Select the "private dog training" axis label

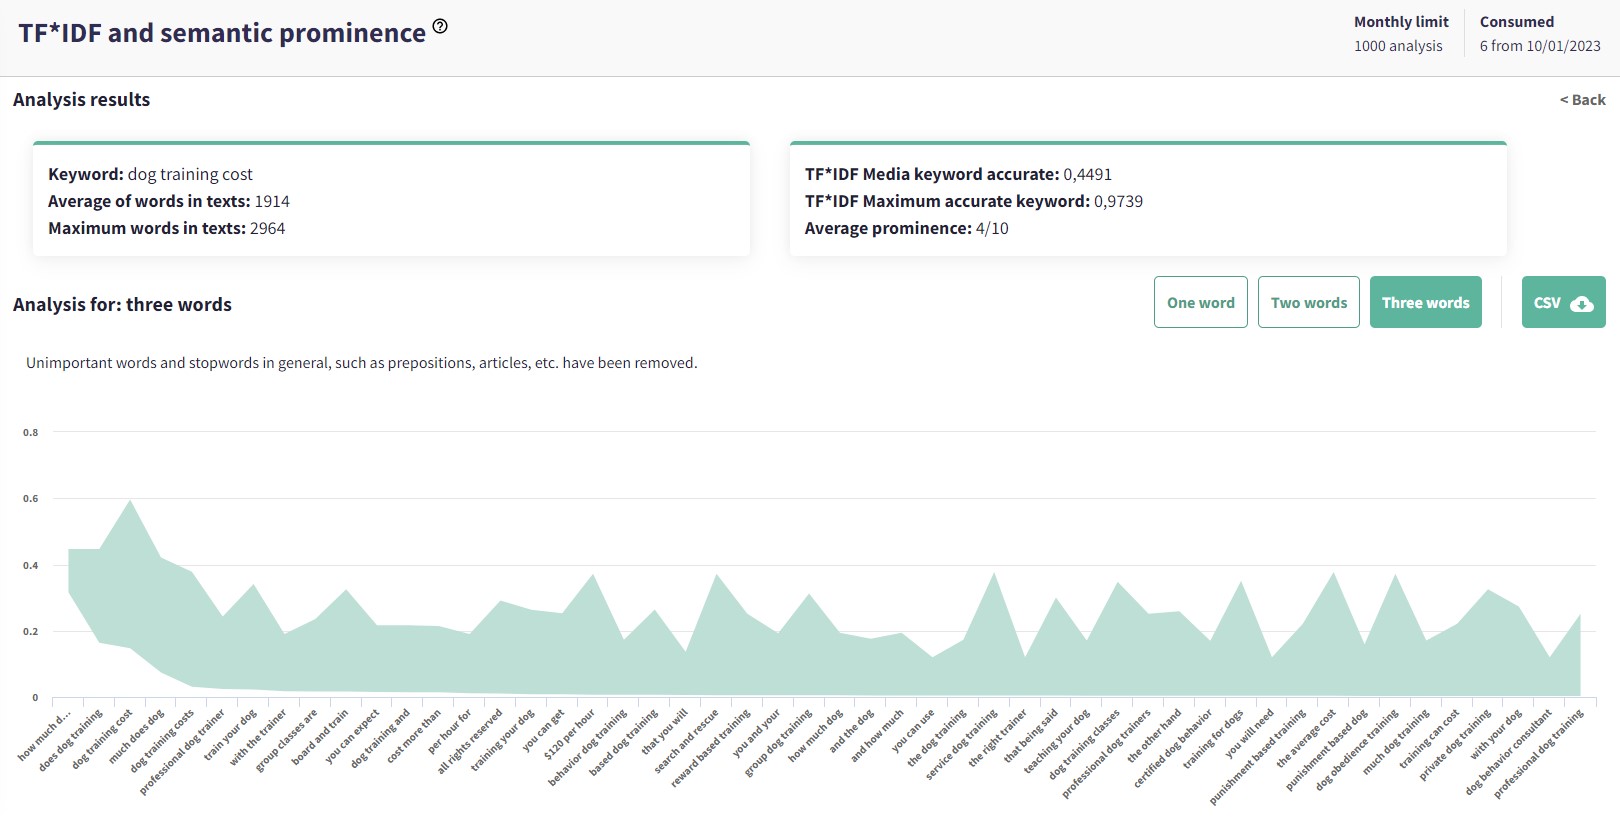(x=1456, y=744)
